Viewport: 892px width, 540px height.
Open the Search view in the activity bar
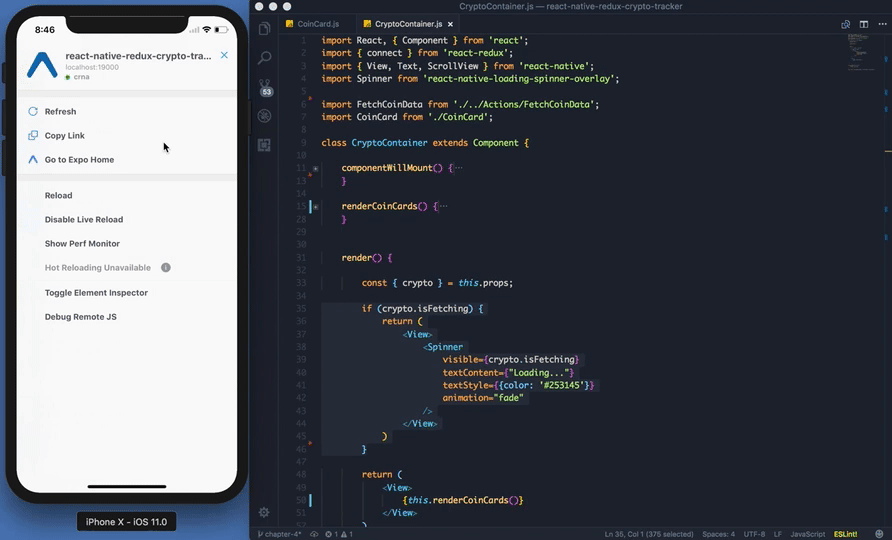[264, 57]
